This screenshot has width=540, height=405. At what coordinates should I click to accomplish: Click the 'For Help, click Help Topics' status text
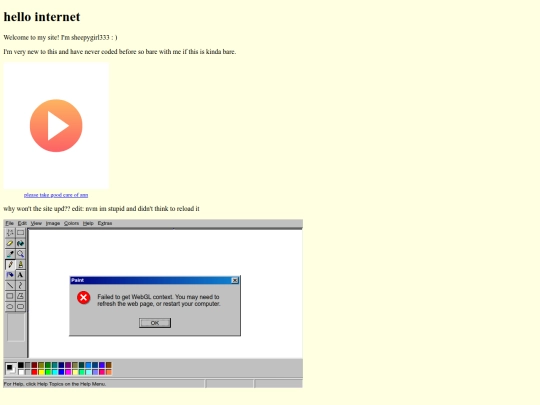pyautogui.click(x=55, y=384)
